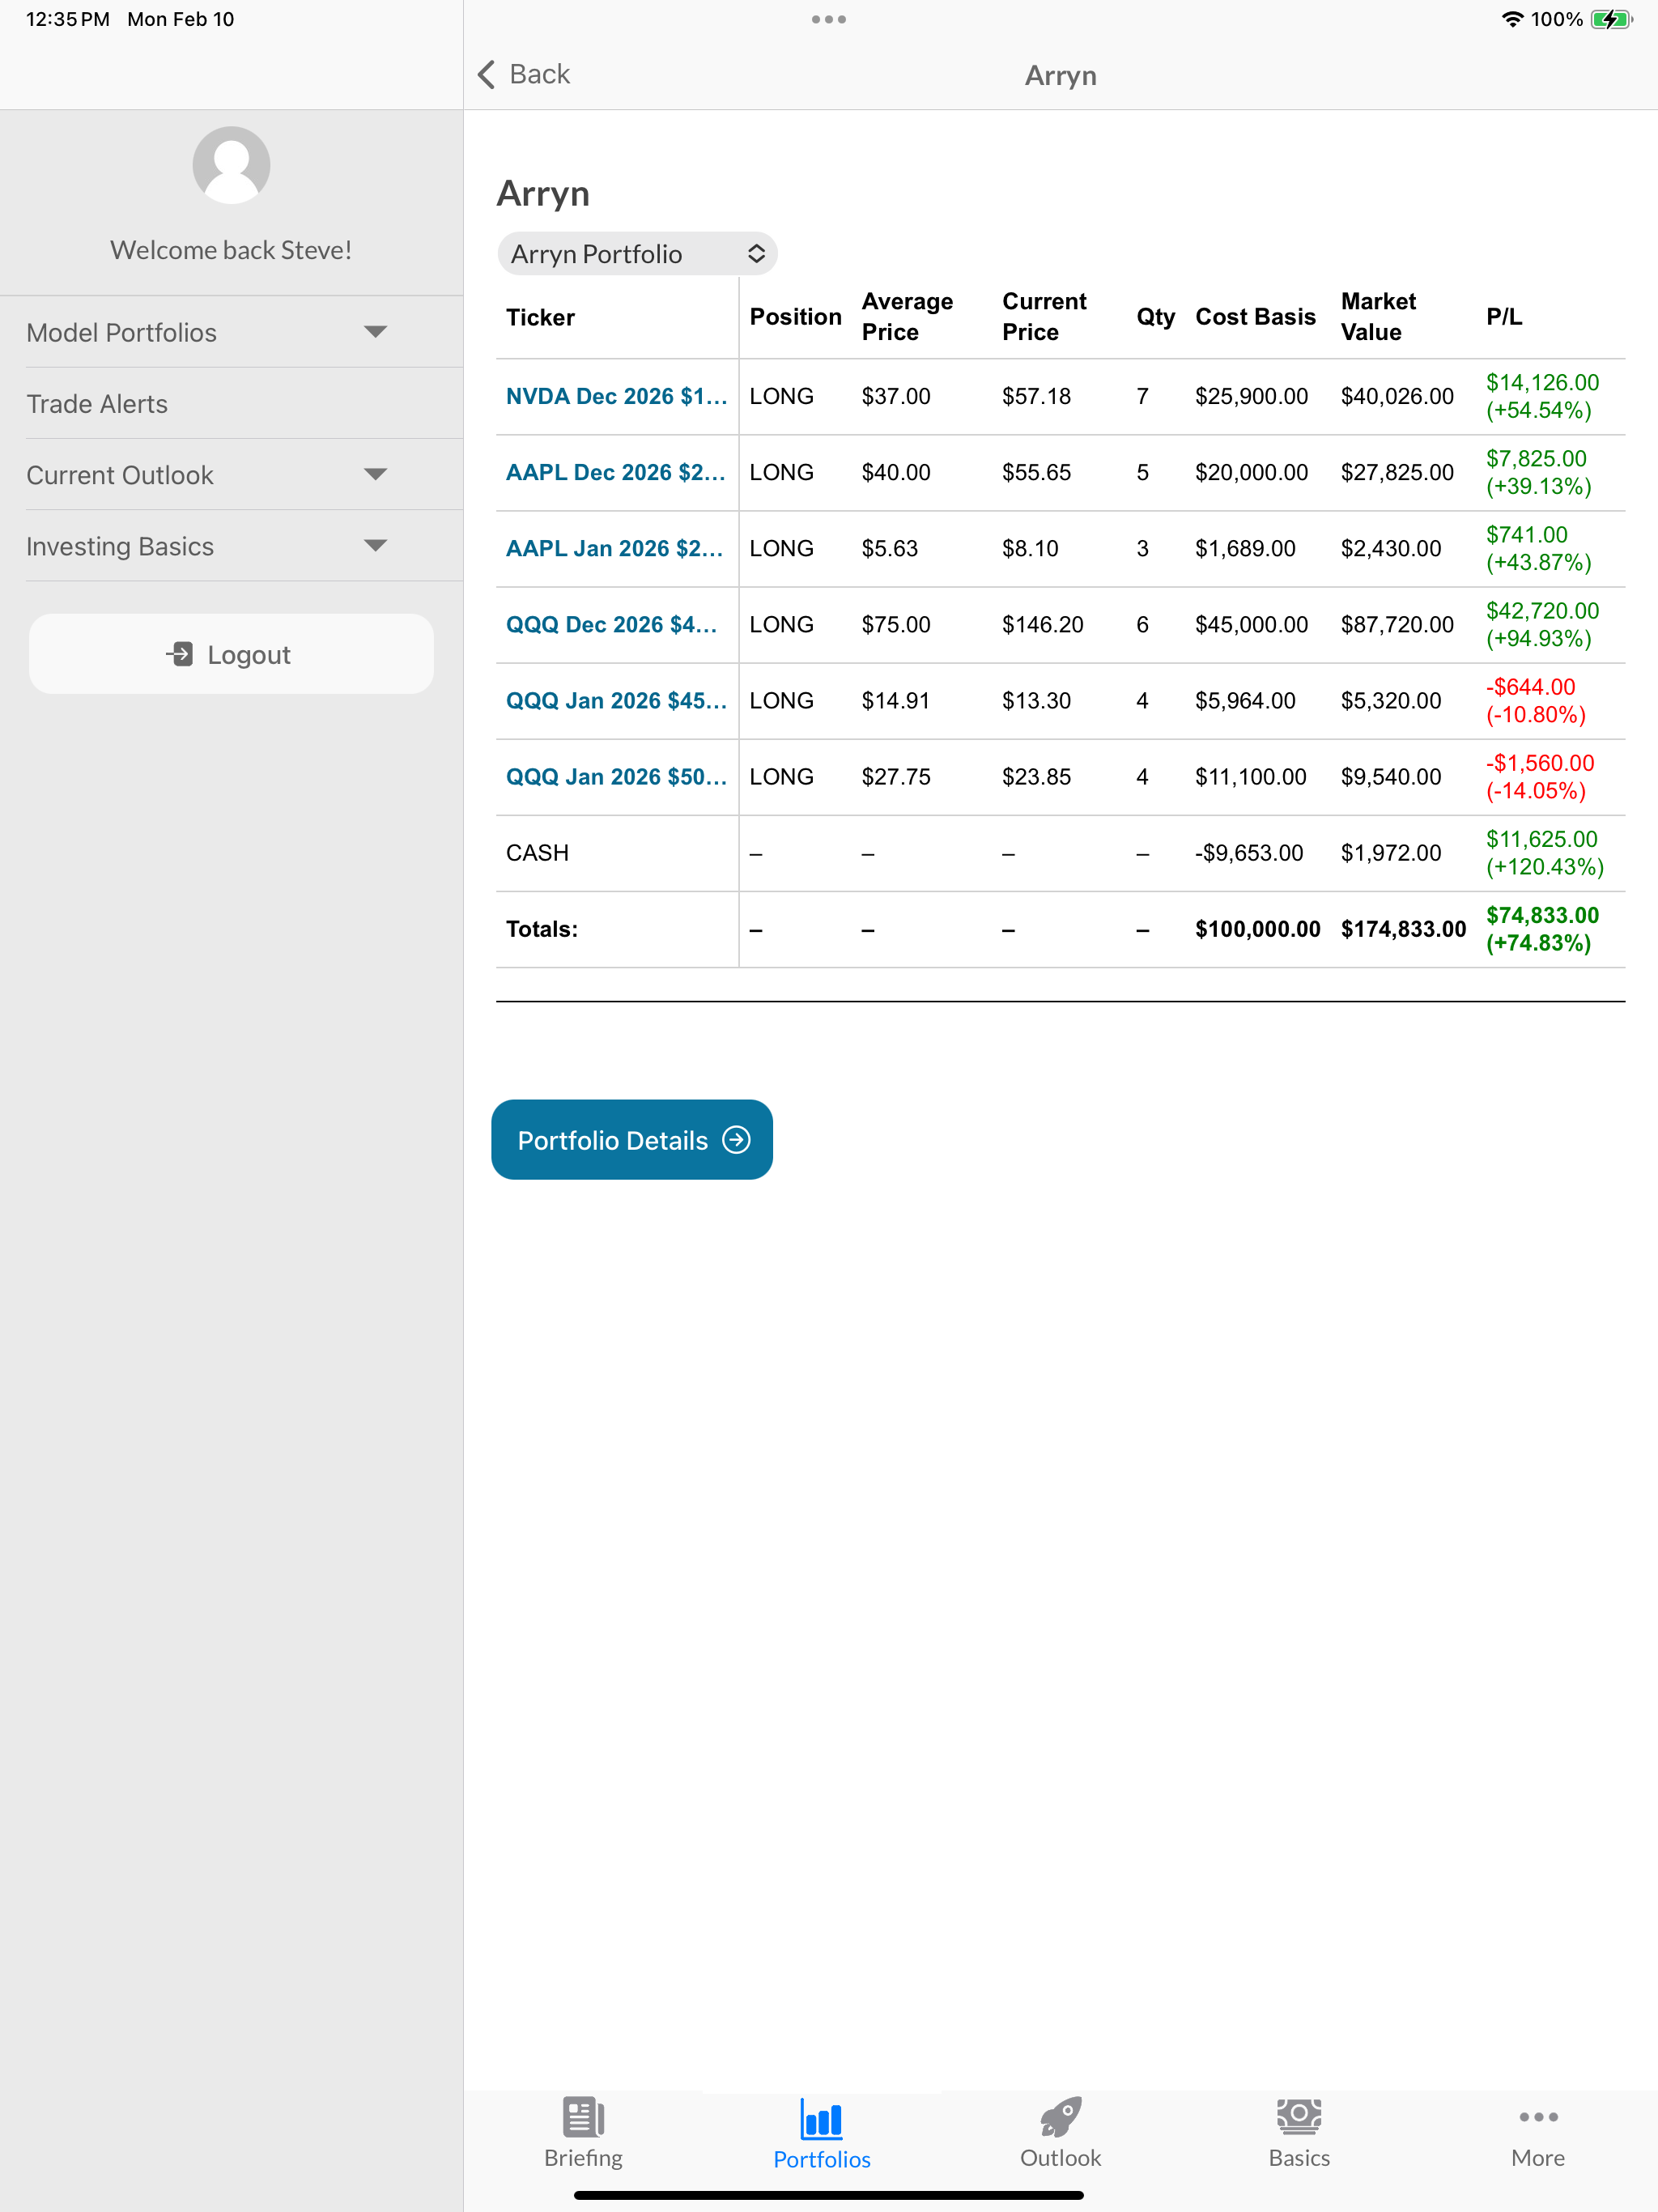The image size is (1658, 2212).
Task: Tap the Wi-Fi status icon
Action: [1512, 19]
